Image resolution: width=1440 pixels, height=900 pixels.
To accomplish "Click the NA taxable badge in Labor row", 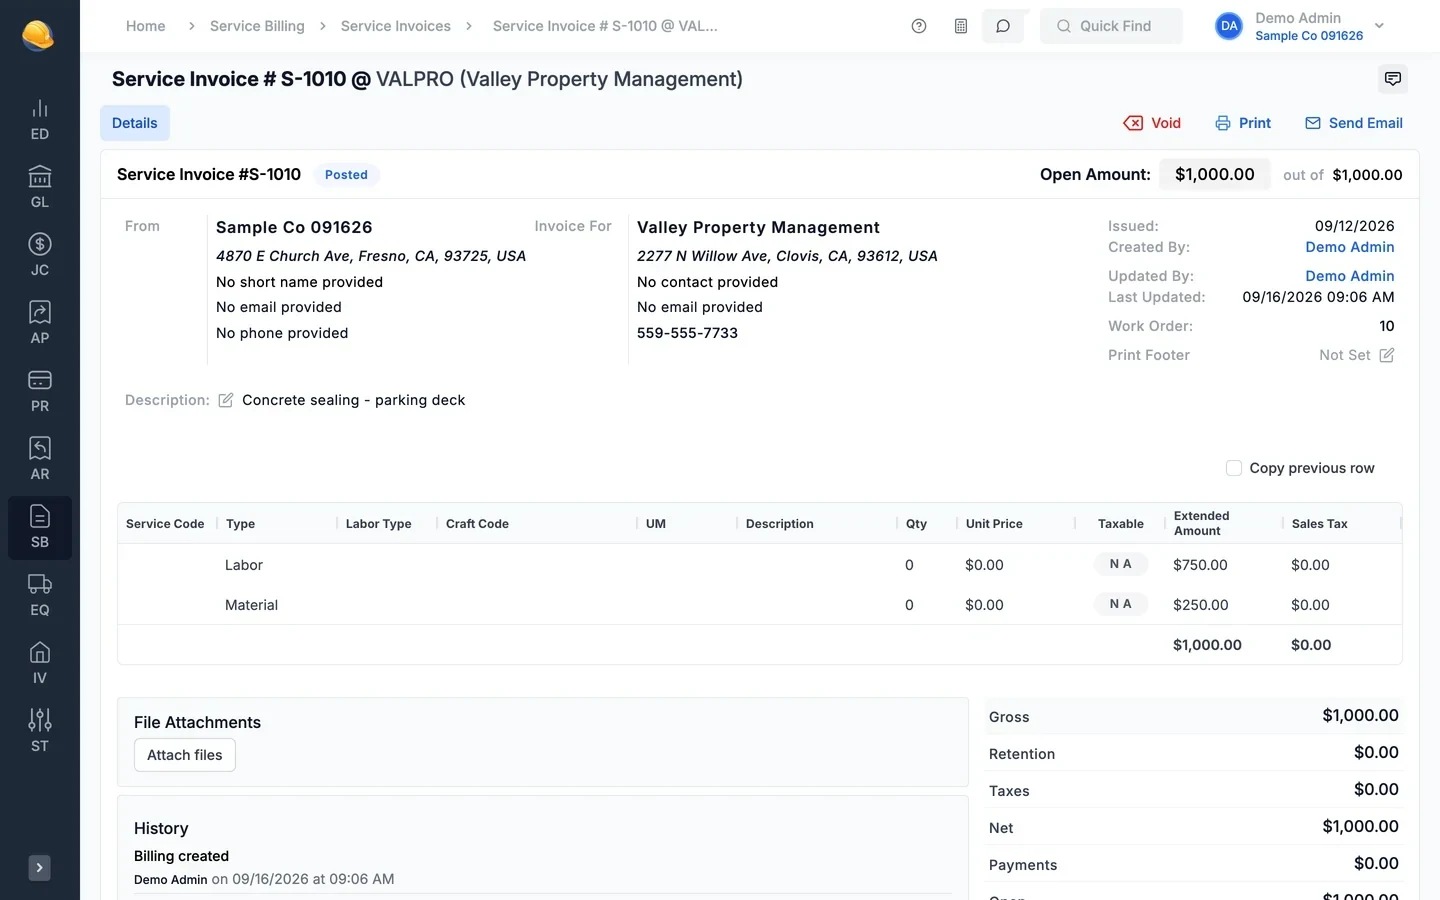I will (x=1121, y=564).
